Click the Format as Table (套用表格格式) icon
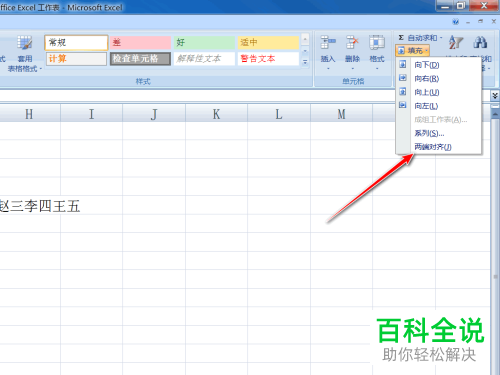Image resolution: width=500 pixels, height=375 pixels. (25, 43)
